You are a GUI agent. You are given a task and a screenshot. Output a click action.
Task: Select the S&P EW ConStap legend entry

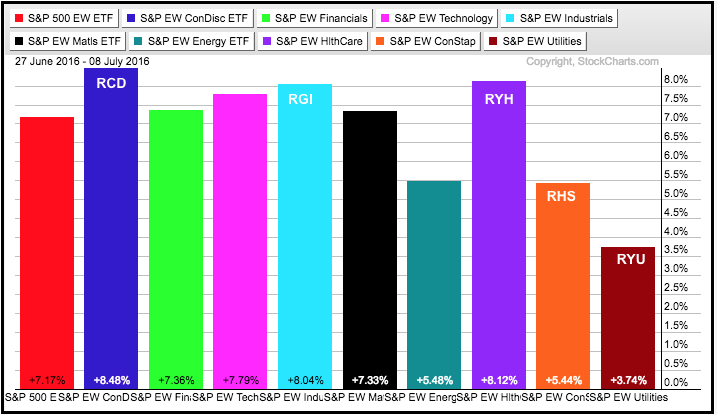pos(430,41)
